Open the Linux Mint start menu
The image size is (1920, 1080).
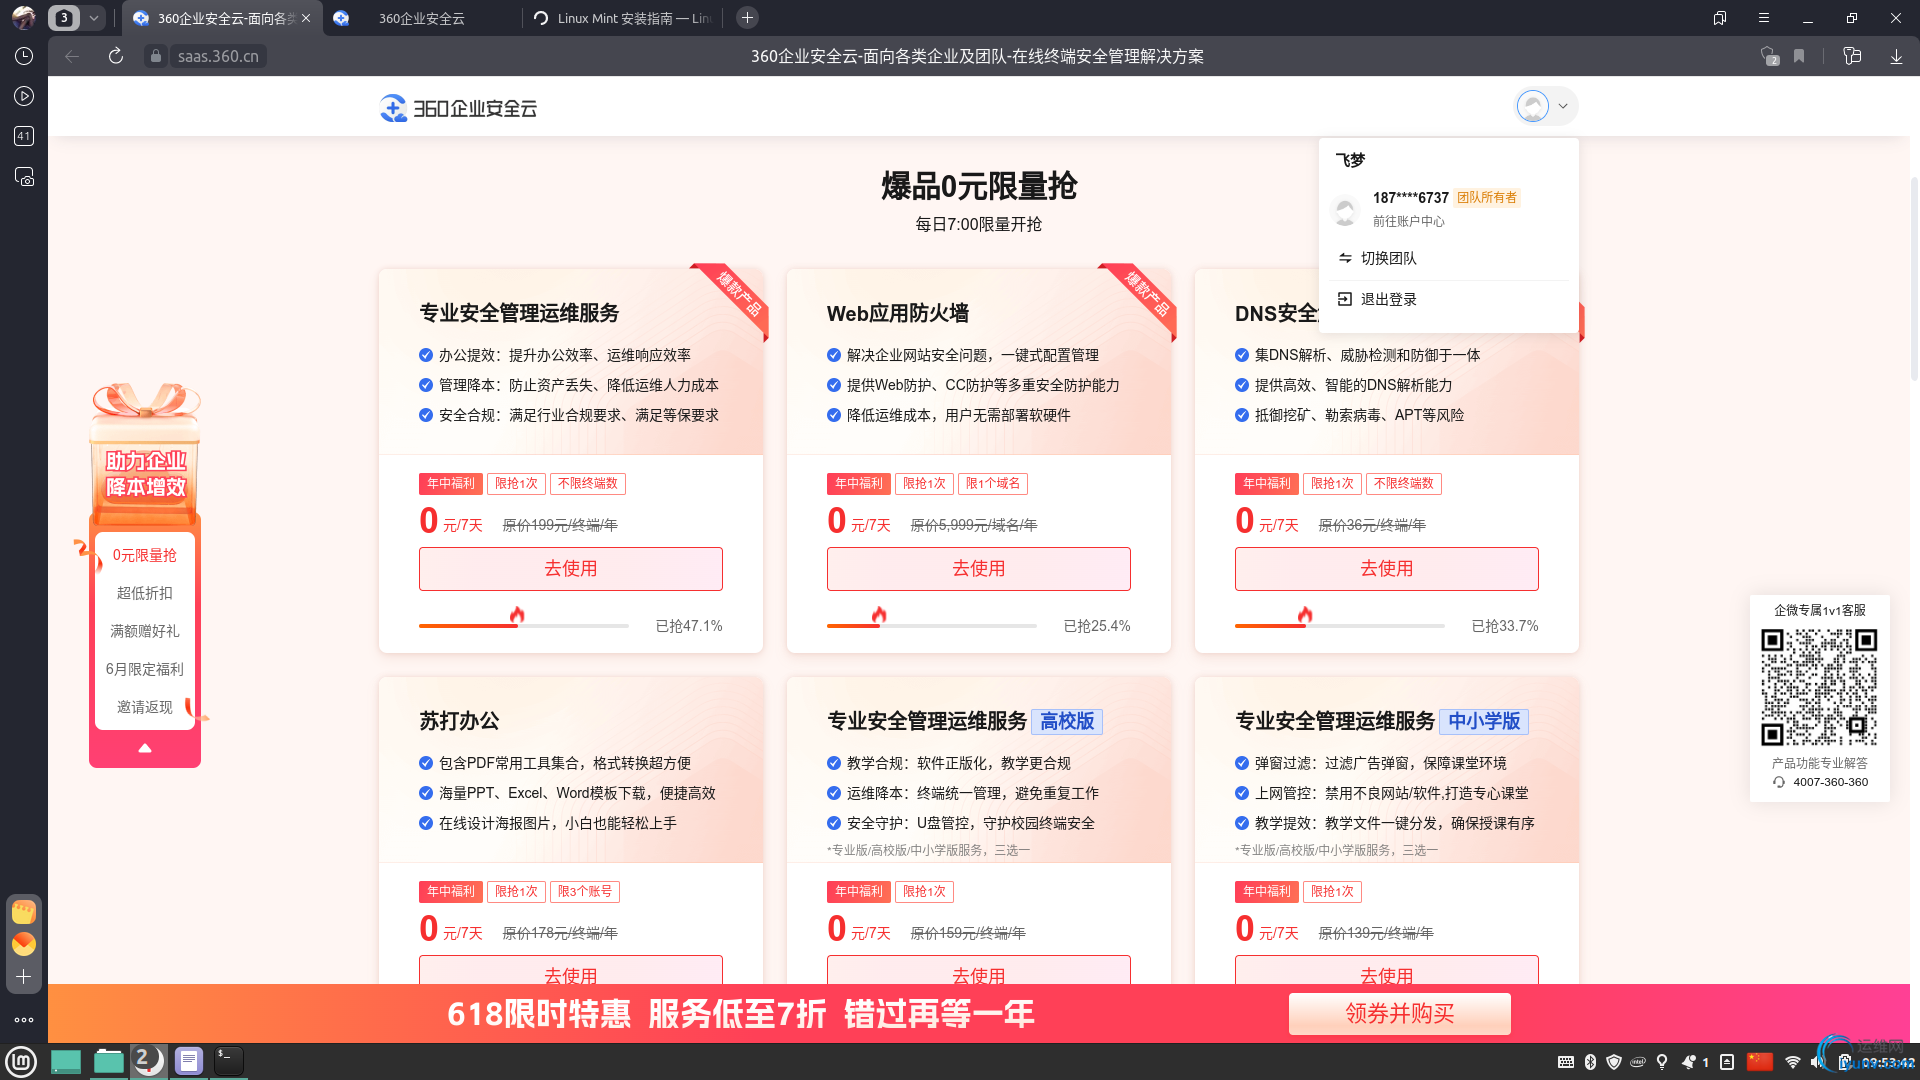click(x=21, y=1061)
